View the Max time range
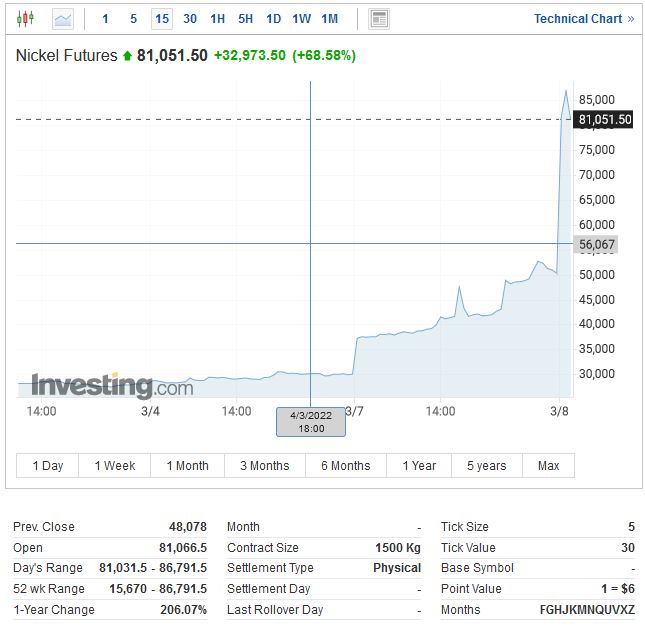 point(548,466)
